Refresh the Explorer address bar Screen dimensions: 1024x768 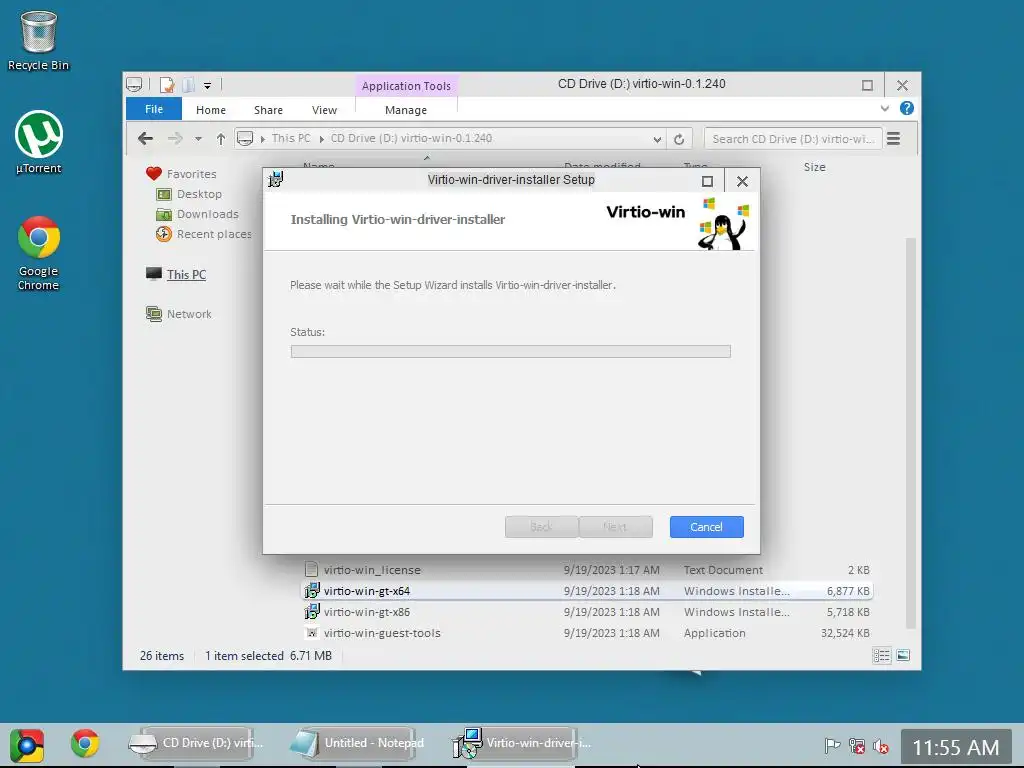click(679, 139)
